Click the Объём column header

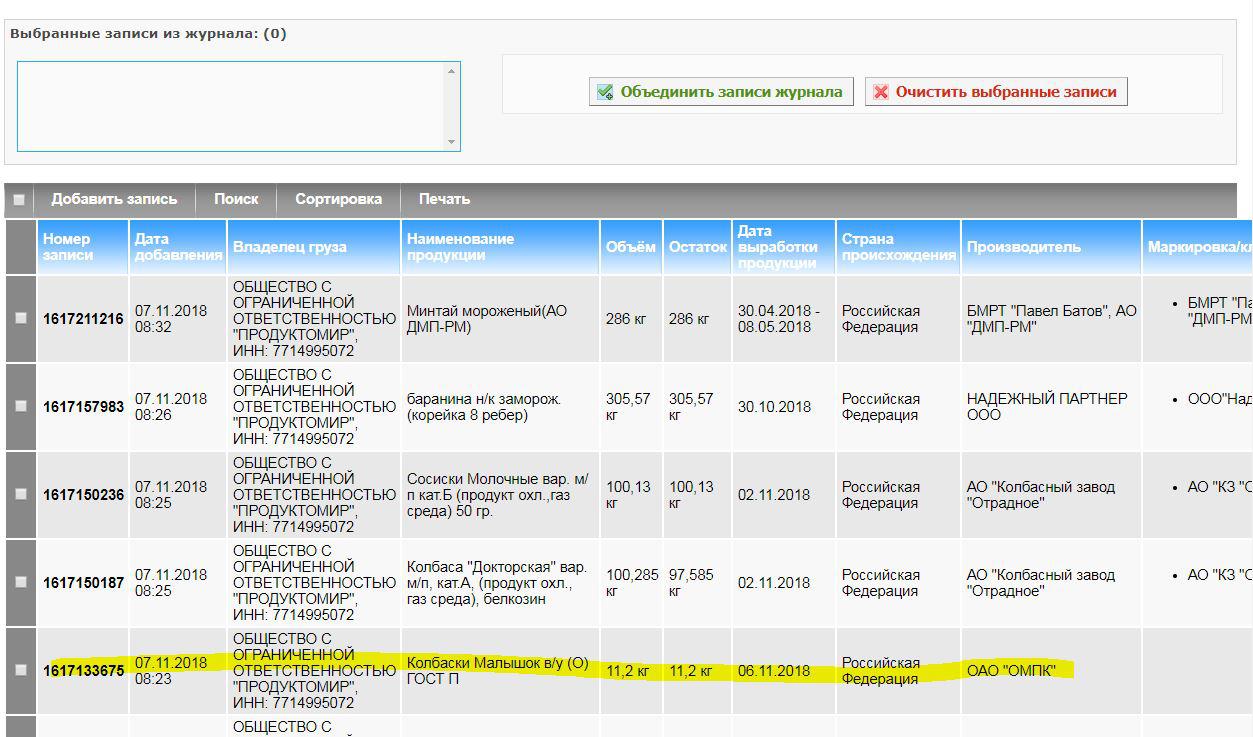[x=631, y=247]
